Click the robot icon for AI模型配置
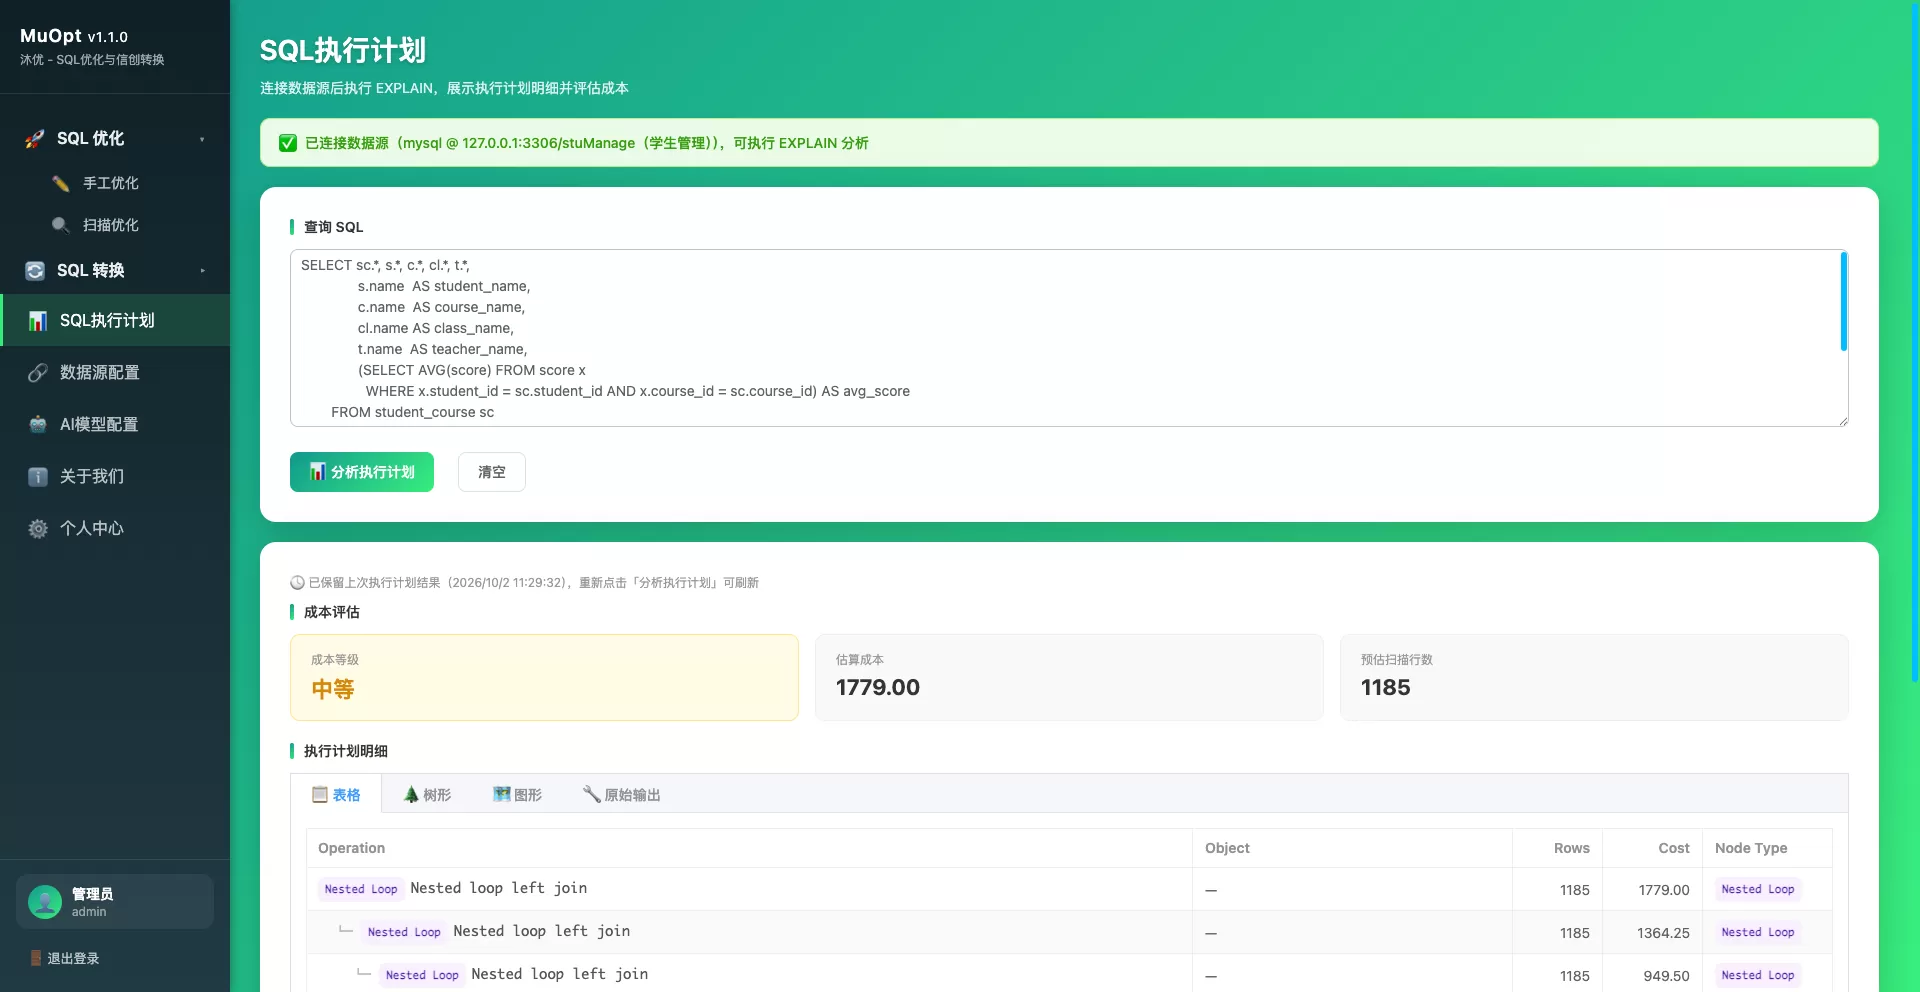The image size is (1920, 992). coord(38,425)
